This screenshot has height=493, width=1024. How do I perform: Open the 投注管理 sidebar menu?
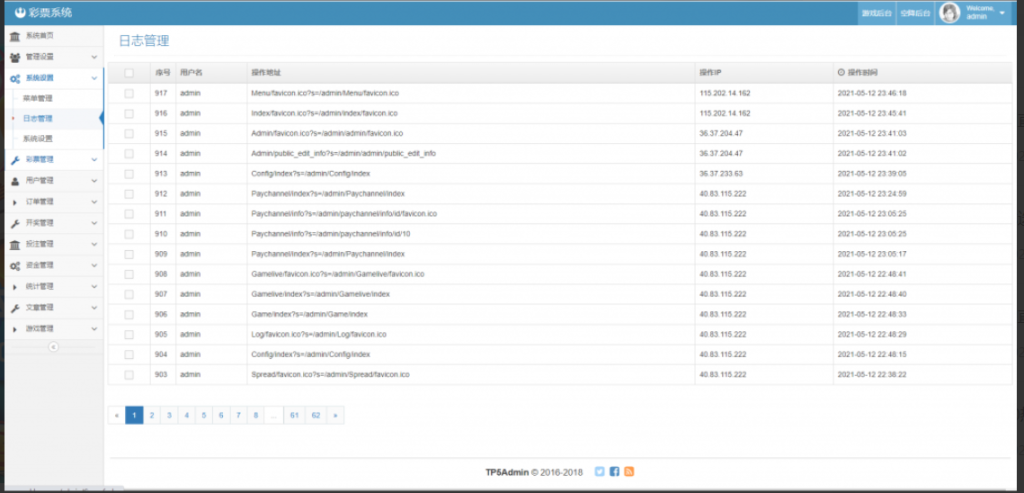pyautogui.click(x=39, y=244)
